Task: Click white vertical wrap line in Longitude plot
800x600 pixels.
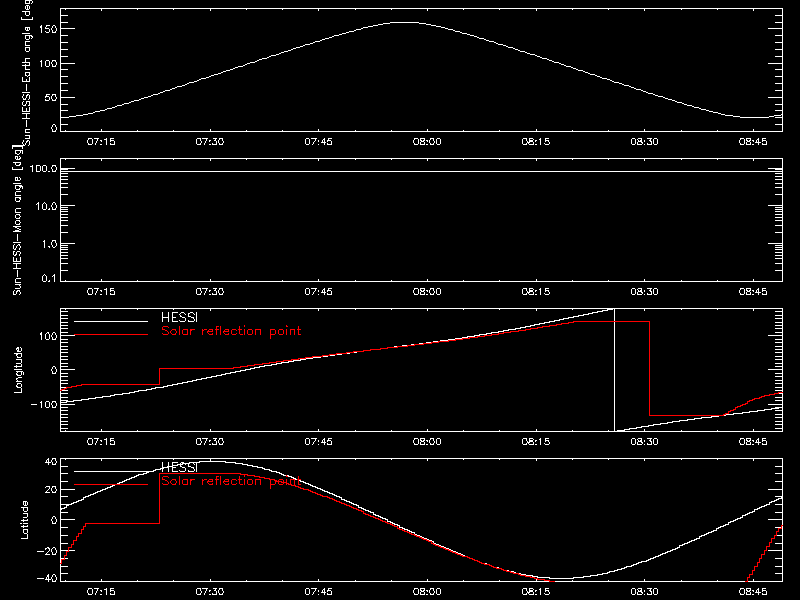Action: click(x=614, y=370)
